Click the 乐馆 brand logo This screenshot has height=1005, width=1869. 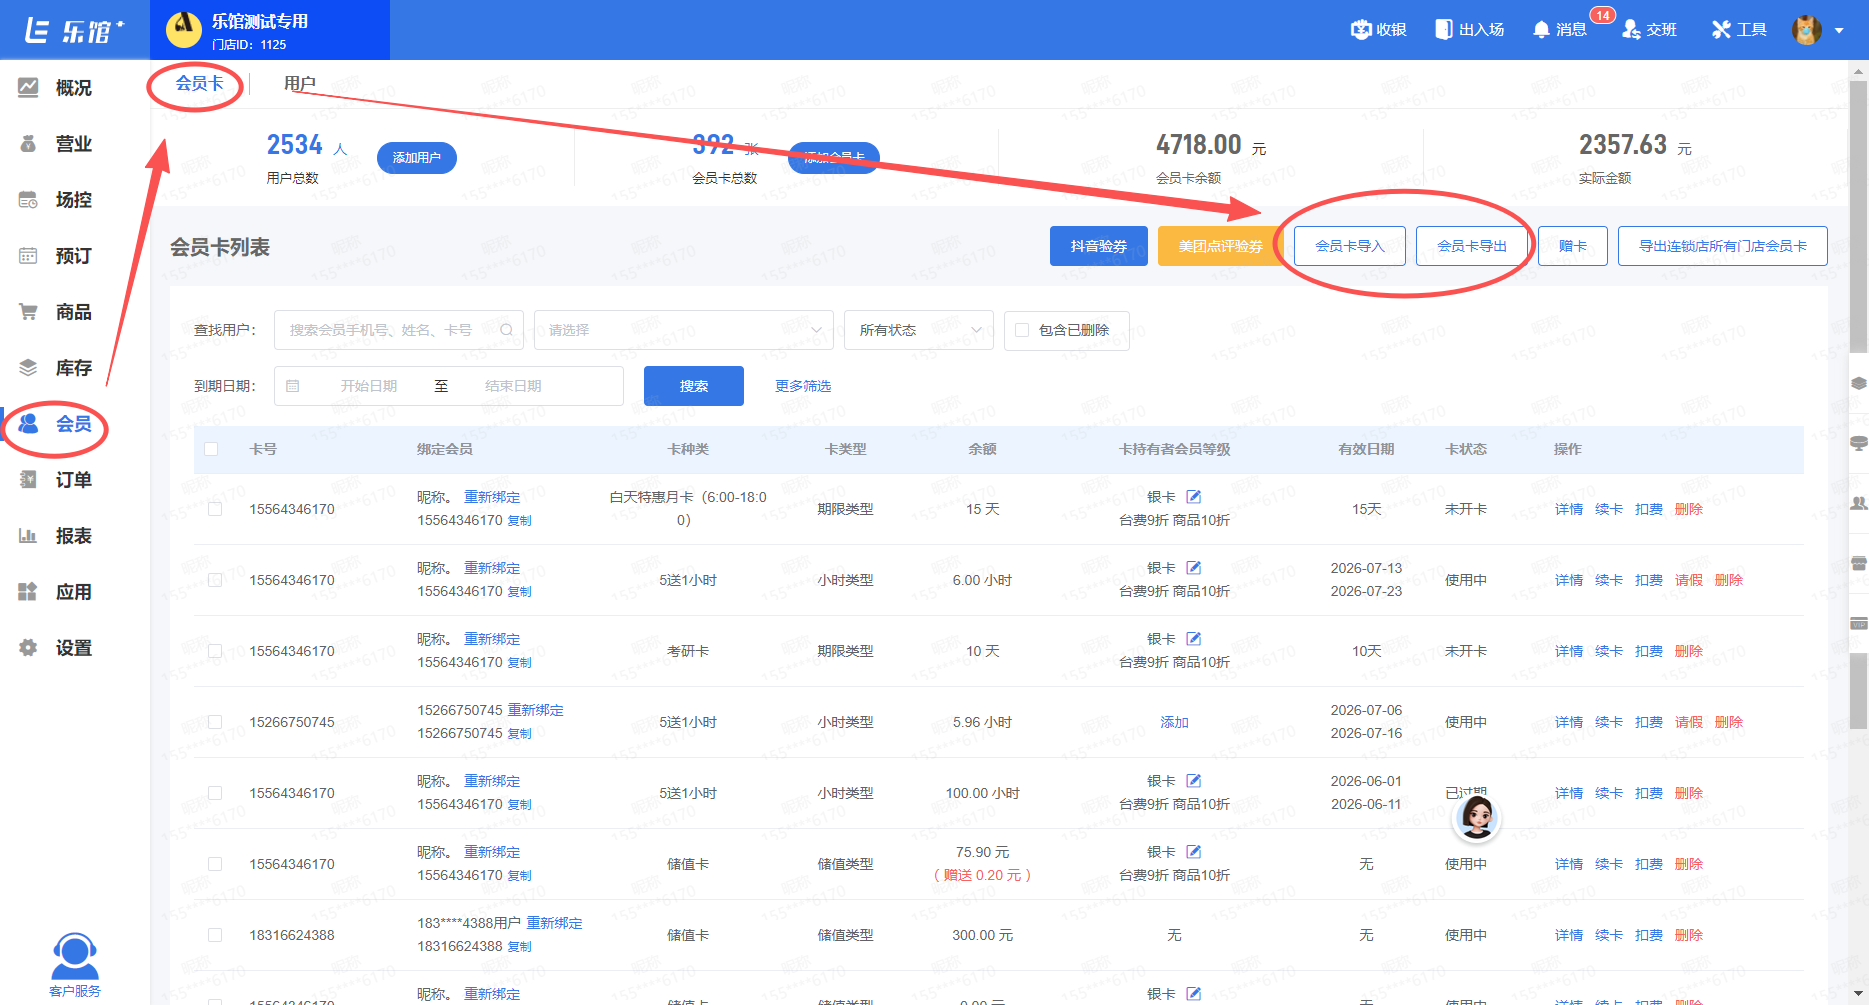pyautogui.click(x=74, y=31)
